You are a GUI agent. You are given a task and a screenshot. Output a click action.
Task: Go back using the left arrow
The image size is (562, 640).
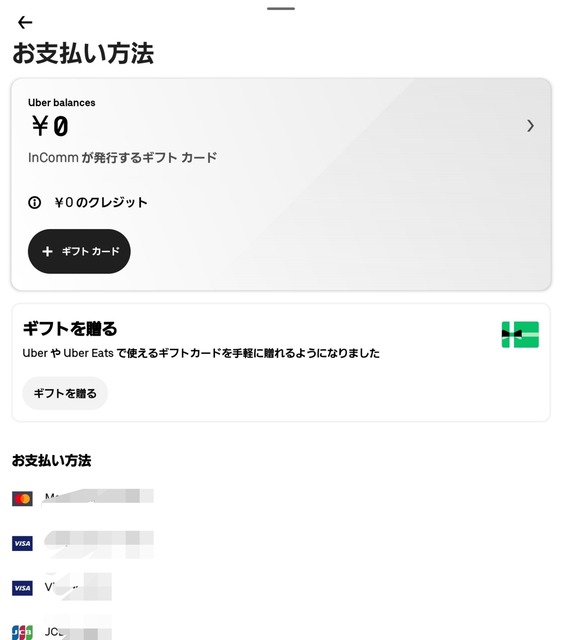point(25,22)
